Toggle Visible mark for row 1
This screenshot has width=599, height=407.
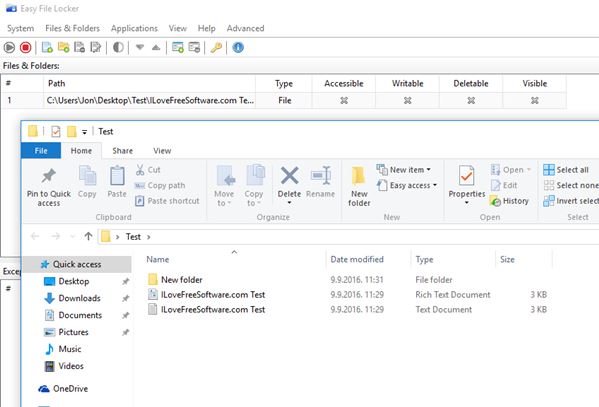(x=534, y=101)
